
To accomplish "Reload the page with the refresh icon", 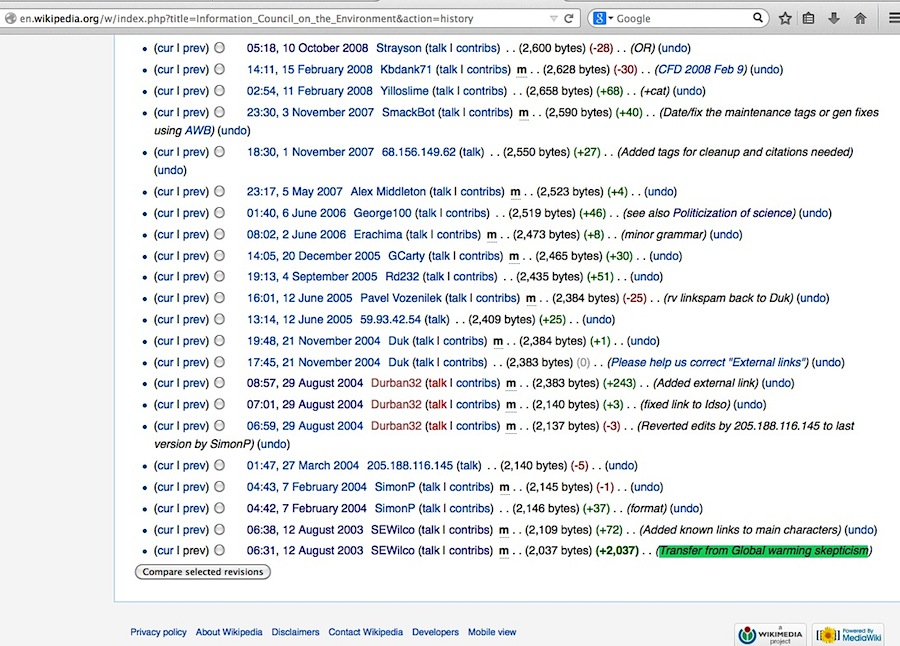I will coord(570,18).
